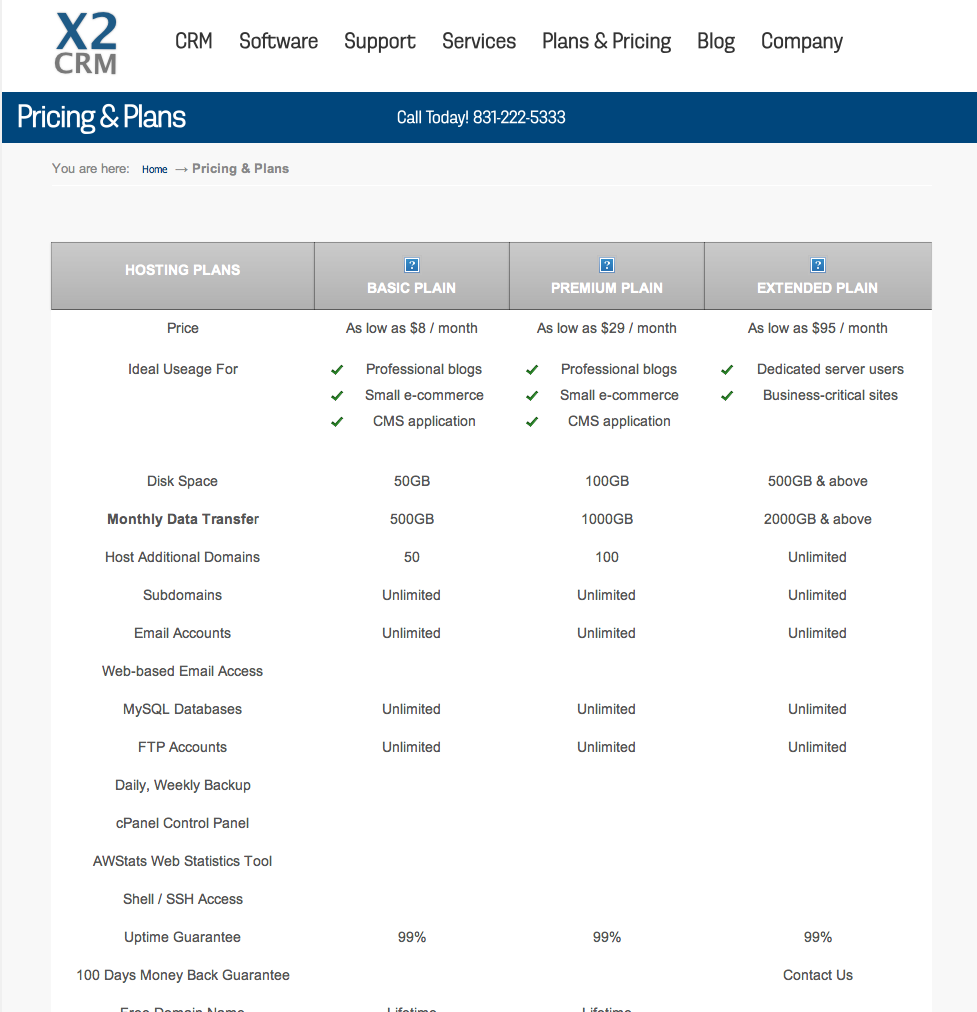Click the checkmark beside Dedicated server users
Image resolution: width=977 pixels, height=1012 pixels.
click(727, 368)
